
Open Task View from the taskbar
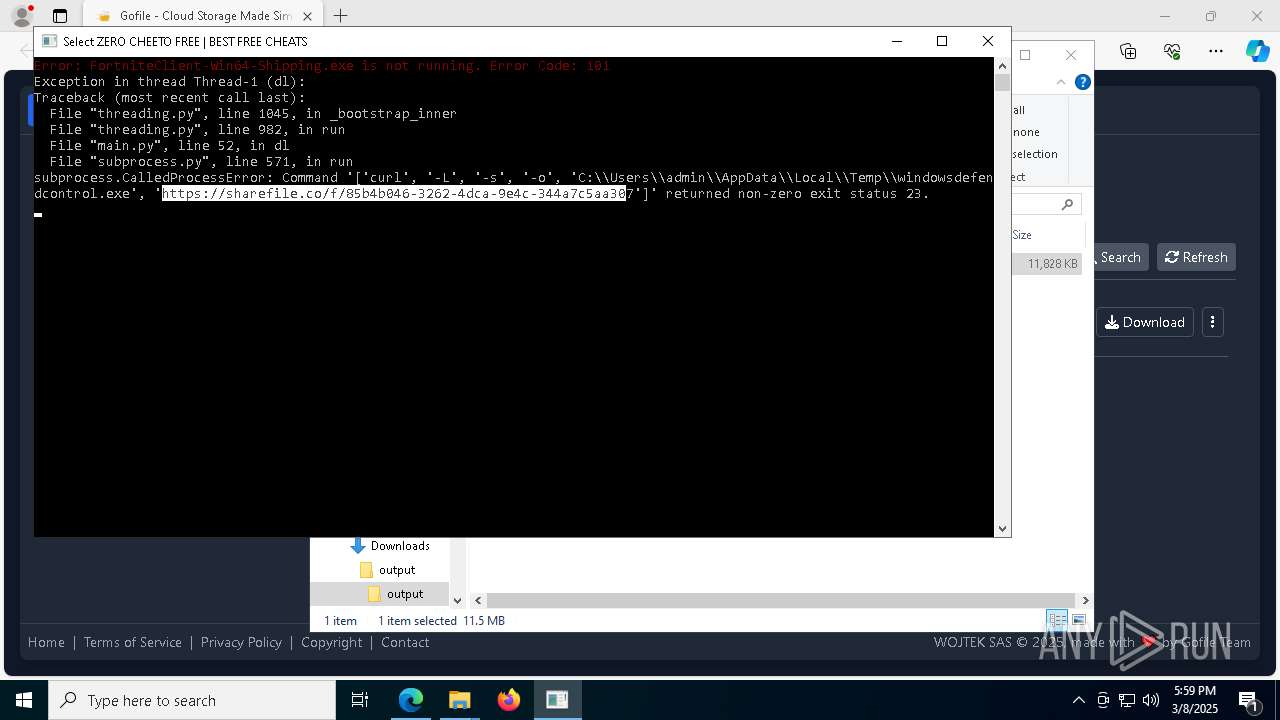(x=360, y=700)
